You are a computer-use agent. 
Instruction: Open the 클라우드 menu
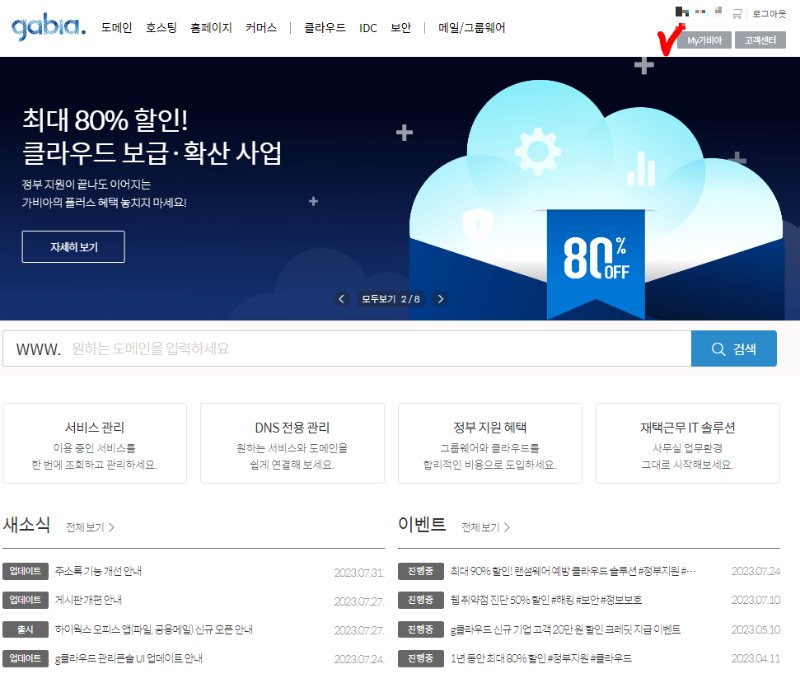322,28
